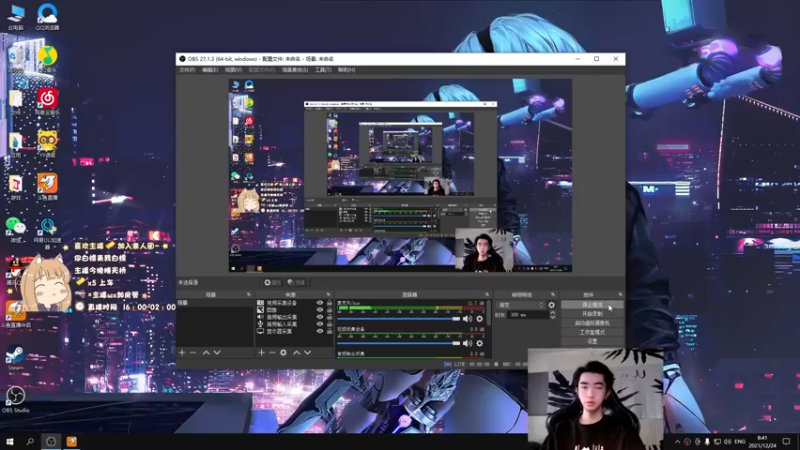Open File menu in OBS

[187, 70]
